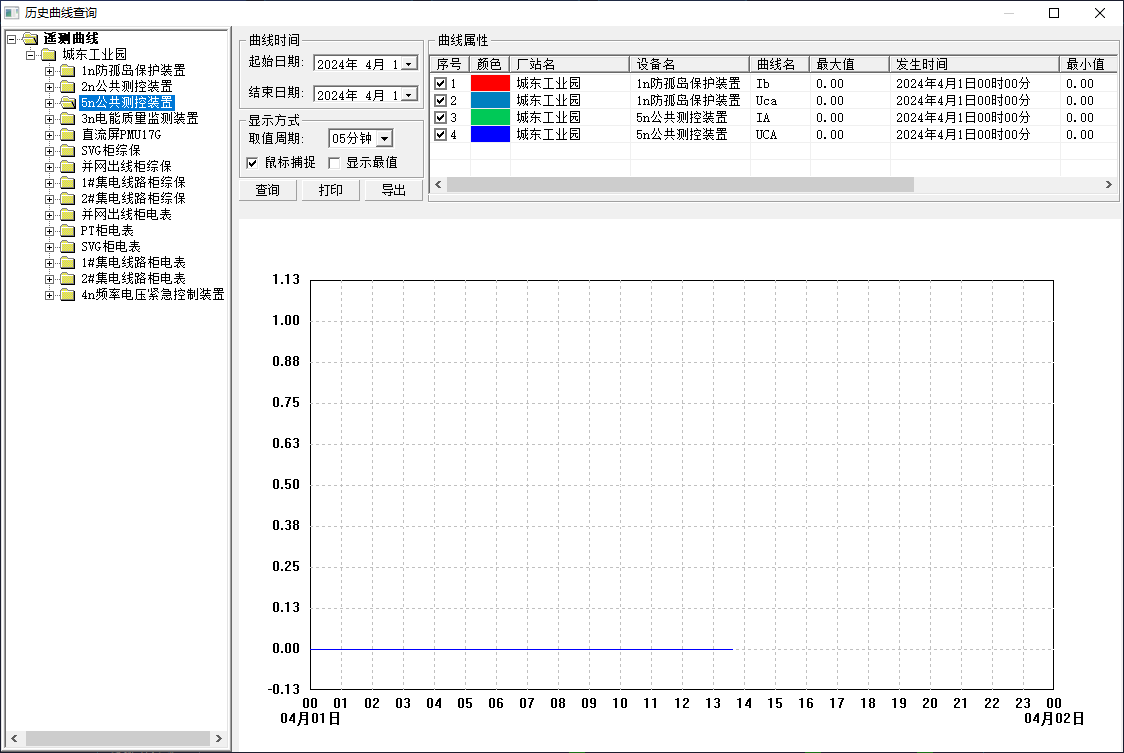
Task: Click the 城东工业园 folder icon
Action: tap(49, 55)
